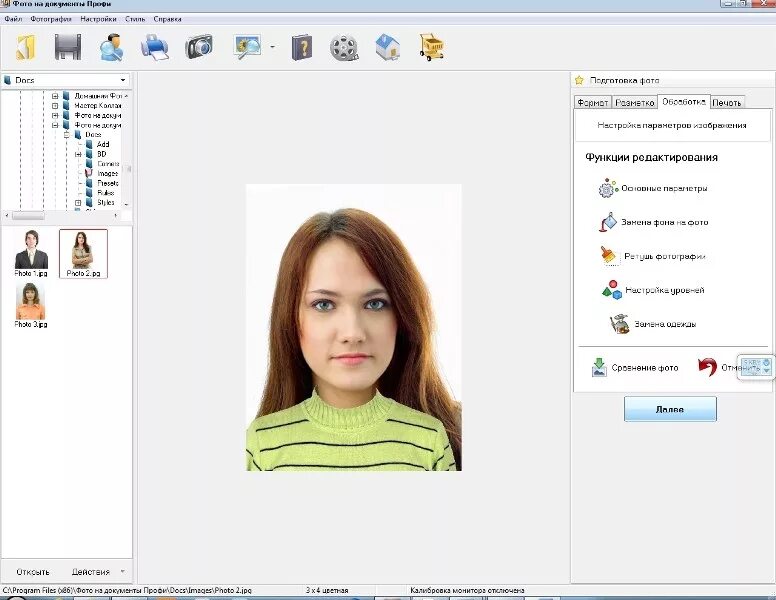
Task: Click the printer toolbar icon
Action: (155, 48)
